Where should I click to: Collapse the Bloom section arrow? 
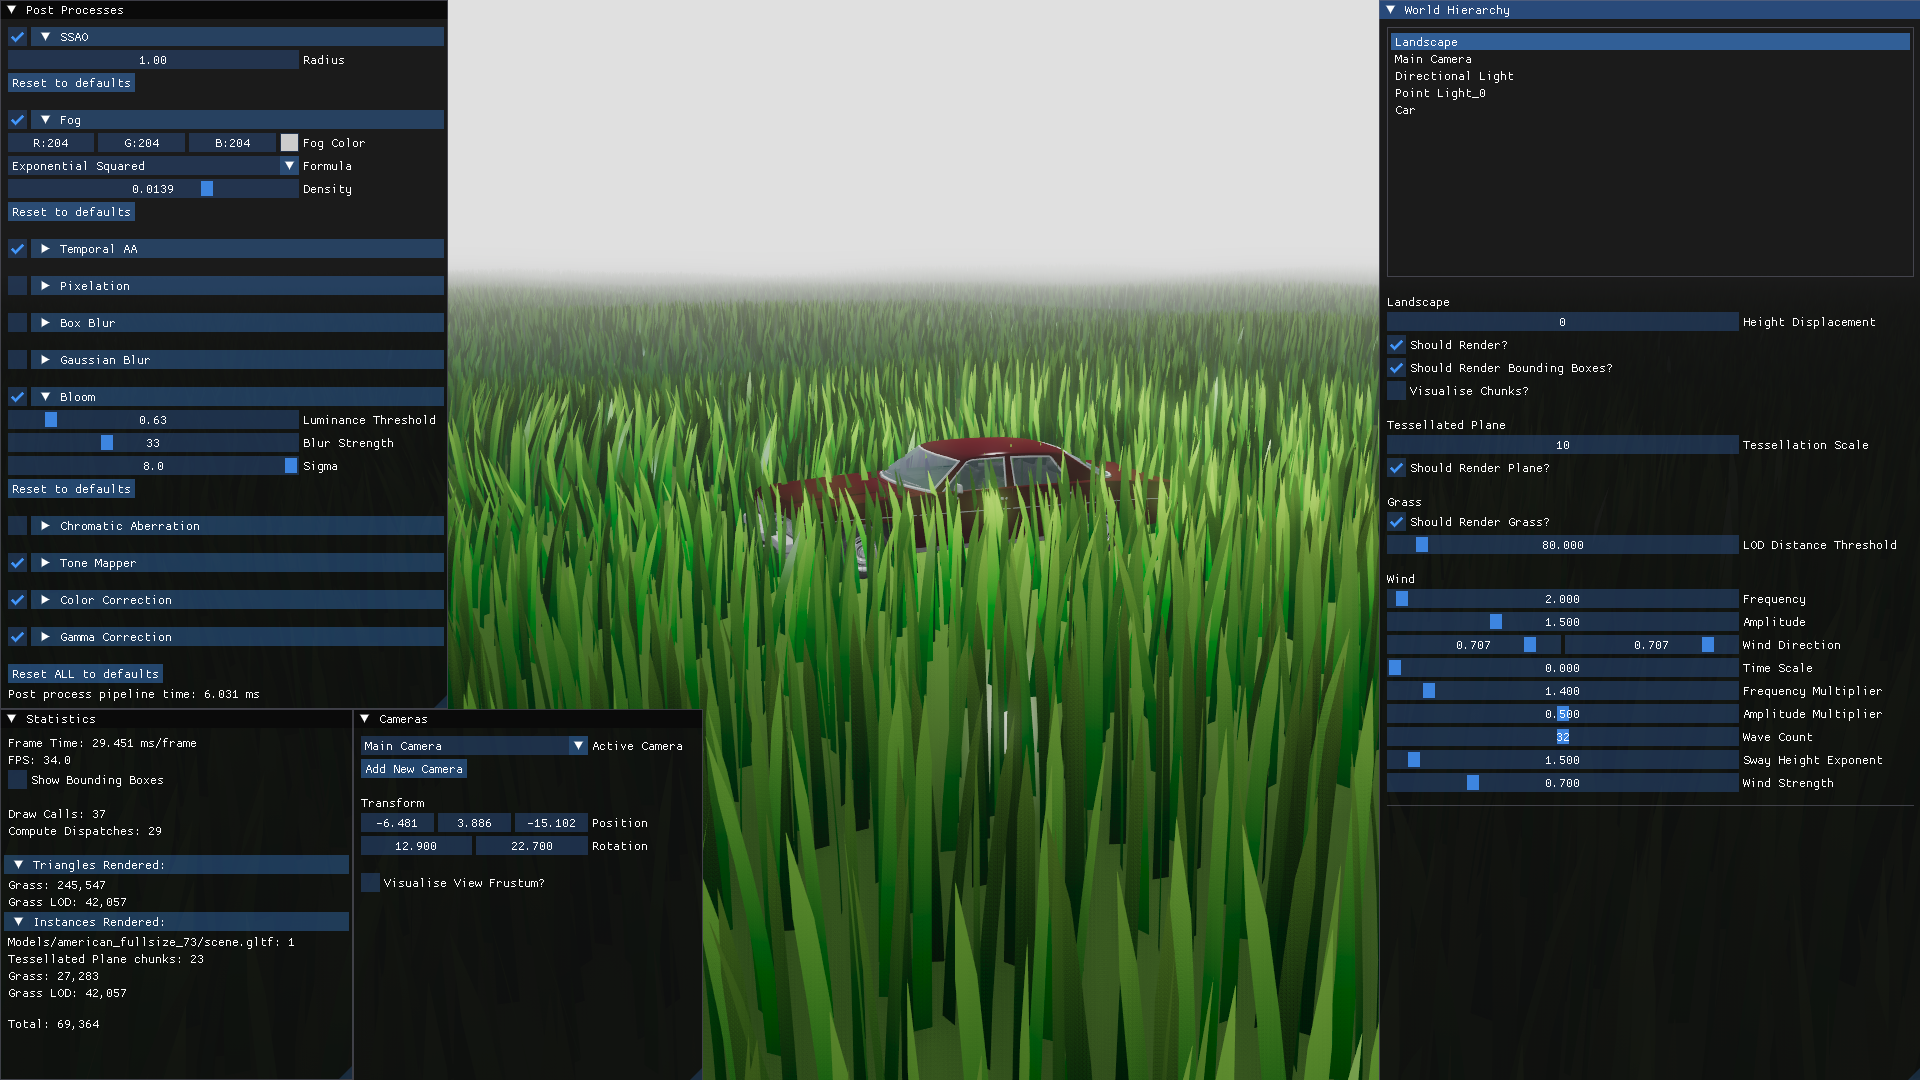point(45,397)
